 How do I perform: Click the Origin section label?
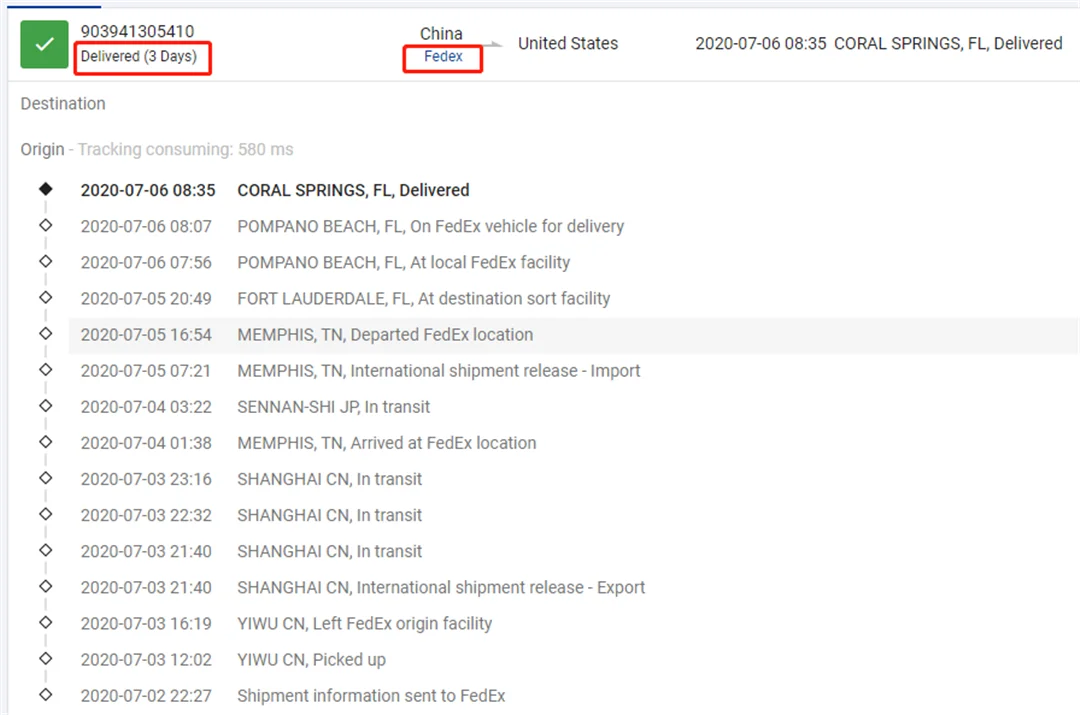42,149
